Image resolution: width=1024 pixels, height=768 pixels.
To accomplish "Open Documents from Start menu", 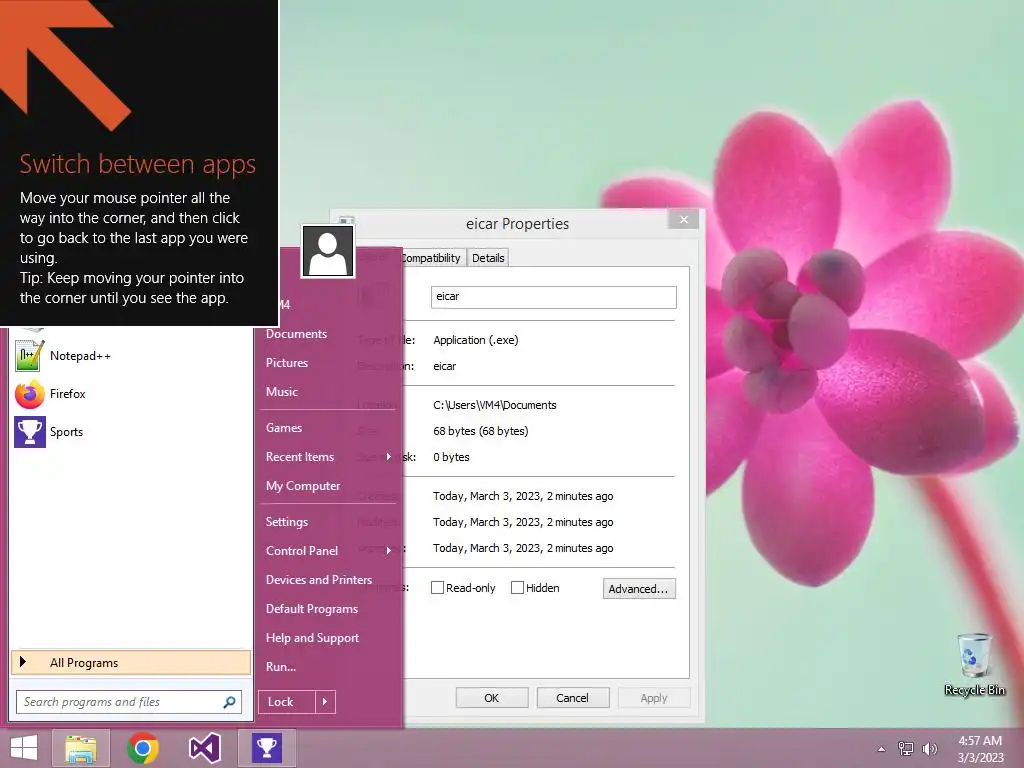I will pyautogui.click(x=296, y=334).
